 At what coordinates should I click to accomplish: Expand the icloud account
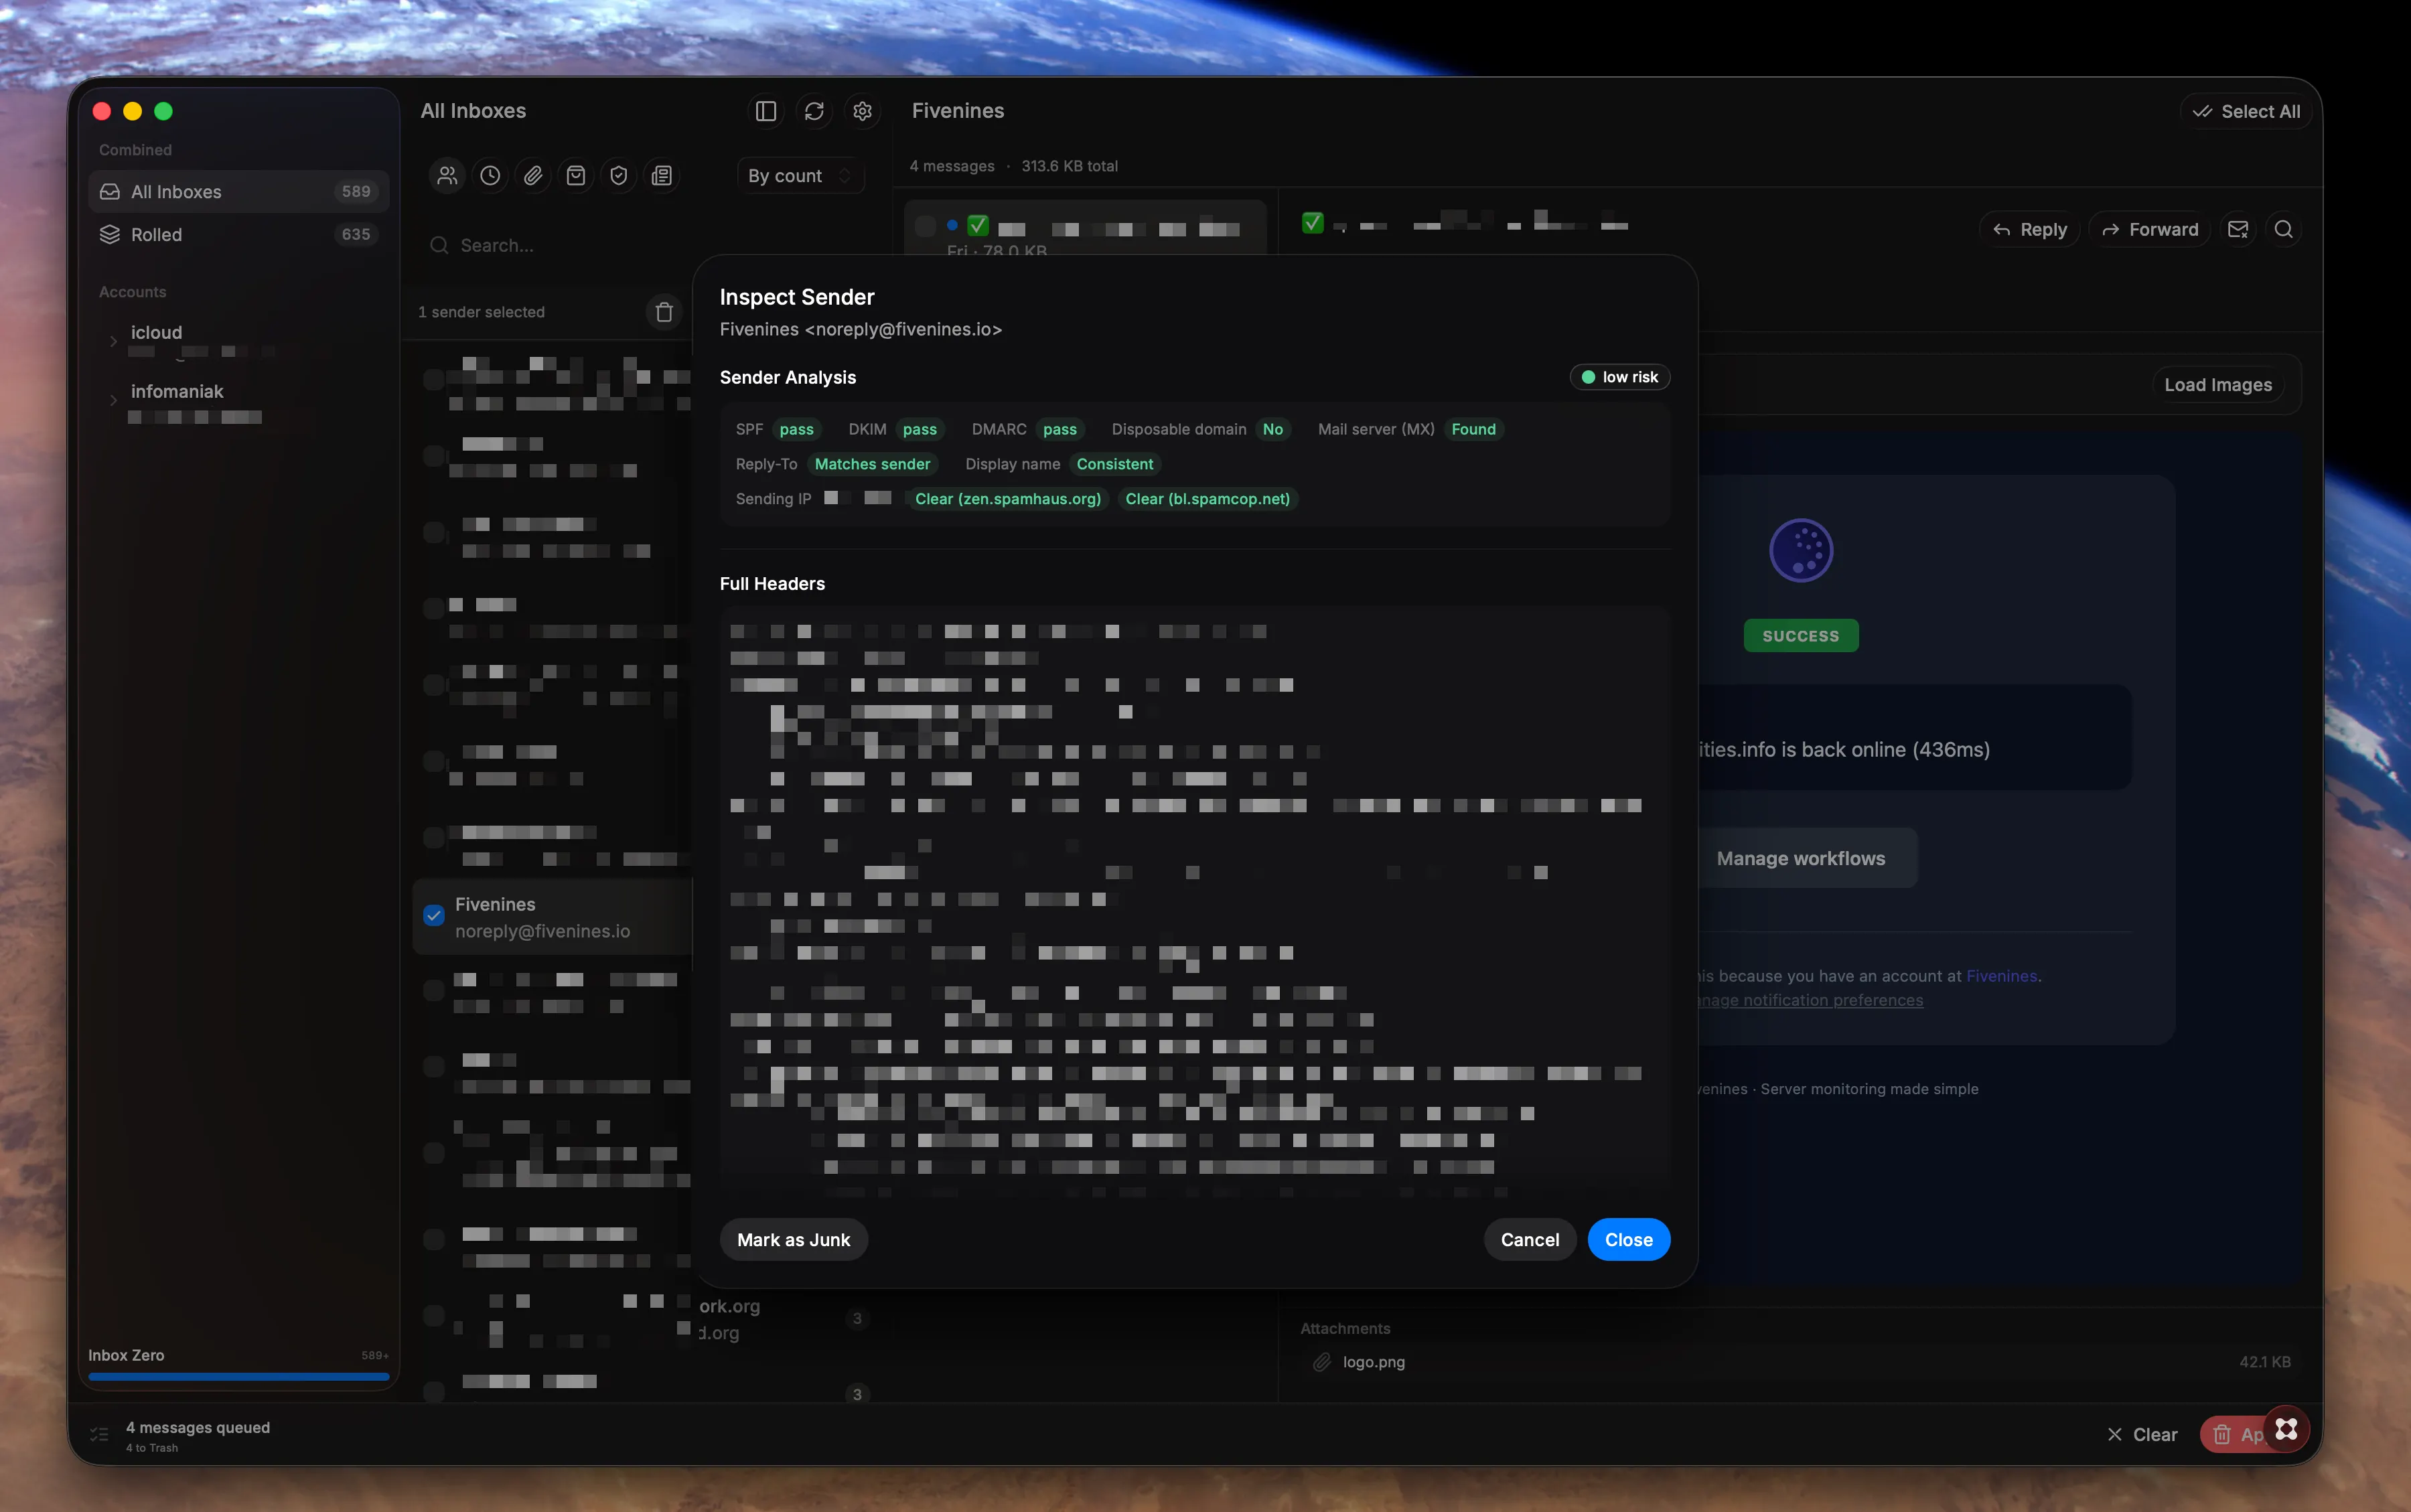tap(113, 341)
